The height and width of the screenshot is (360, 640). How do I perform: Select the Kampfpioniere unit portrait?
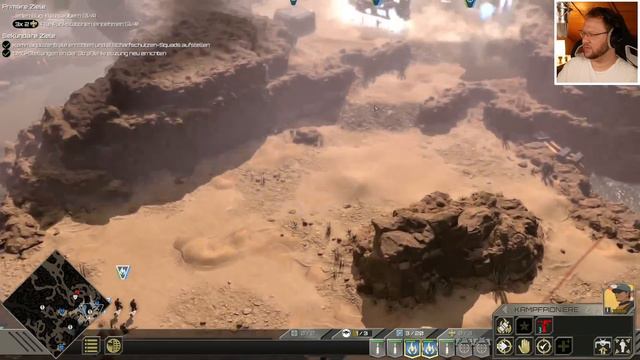(x=619, y=299)
